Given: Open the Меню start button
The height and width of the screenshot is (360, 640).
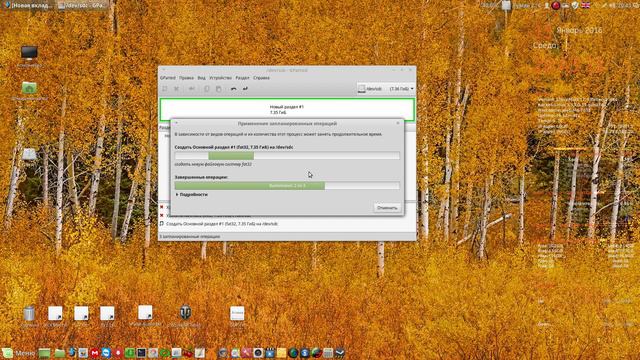Looking at the screenshot, I should pyautogui.click(x=19, y=353).
